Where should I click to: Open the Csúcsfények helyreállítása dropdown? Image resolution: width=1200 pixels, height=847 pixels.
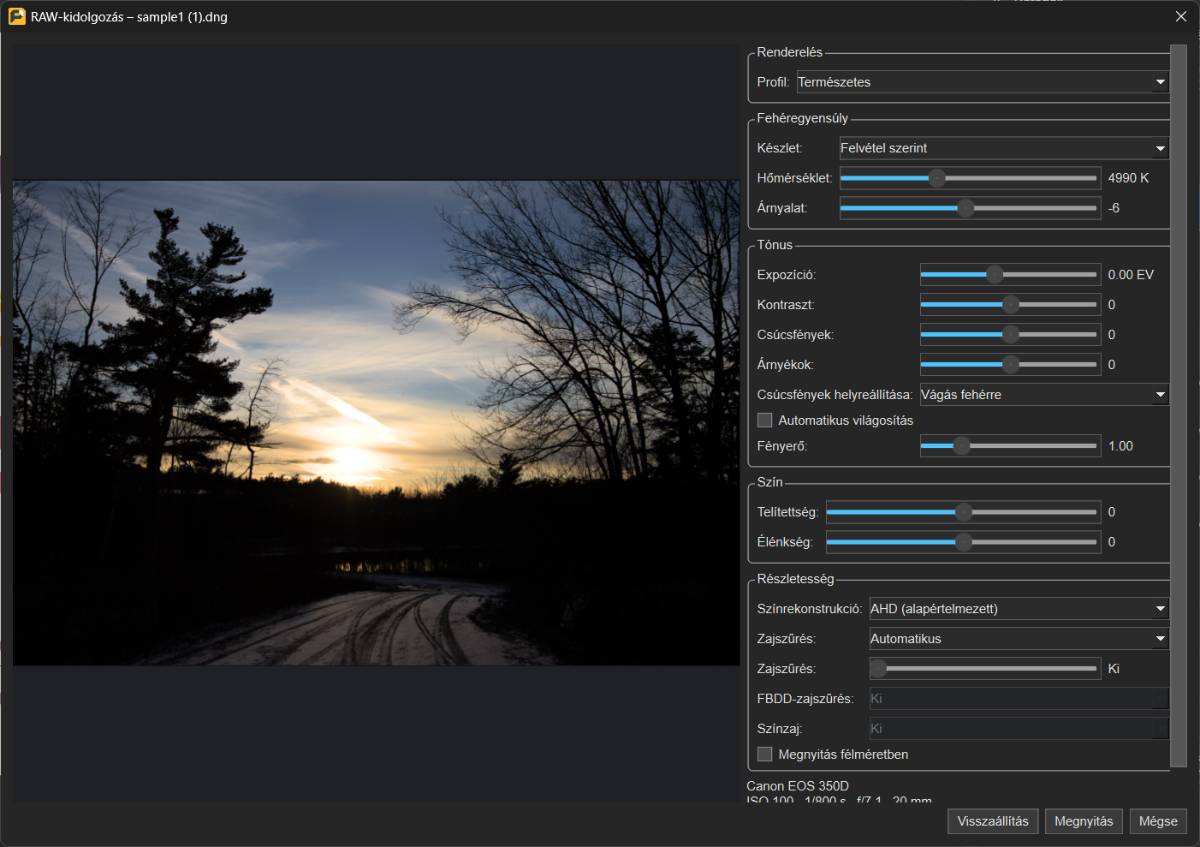pyautogui.click(x=1044, y=395)
